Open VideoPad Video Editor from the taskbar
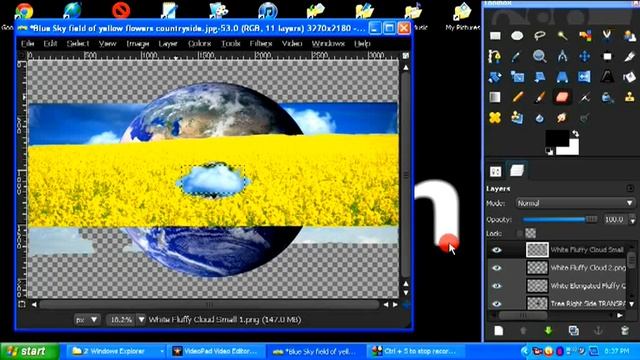The width and height of the screenshot is (640, 360). [215, 351]
